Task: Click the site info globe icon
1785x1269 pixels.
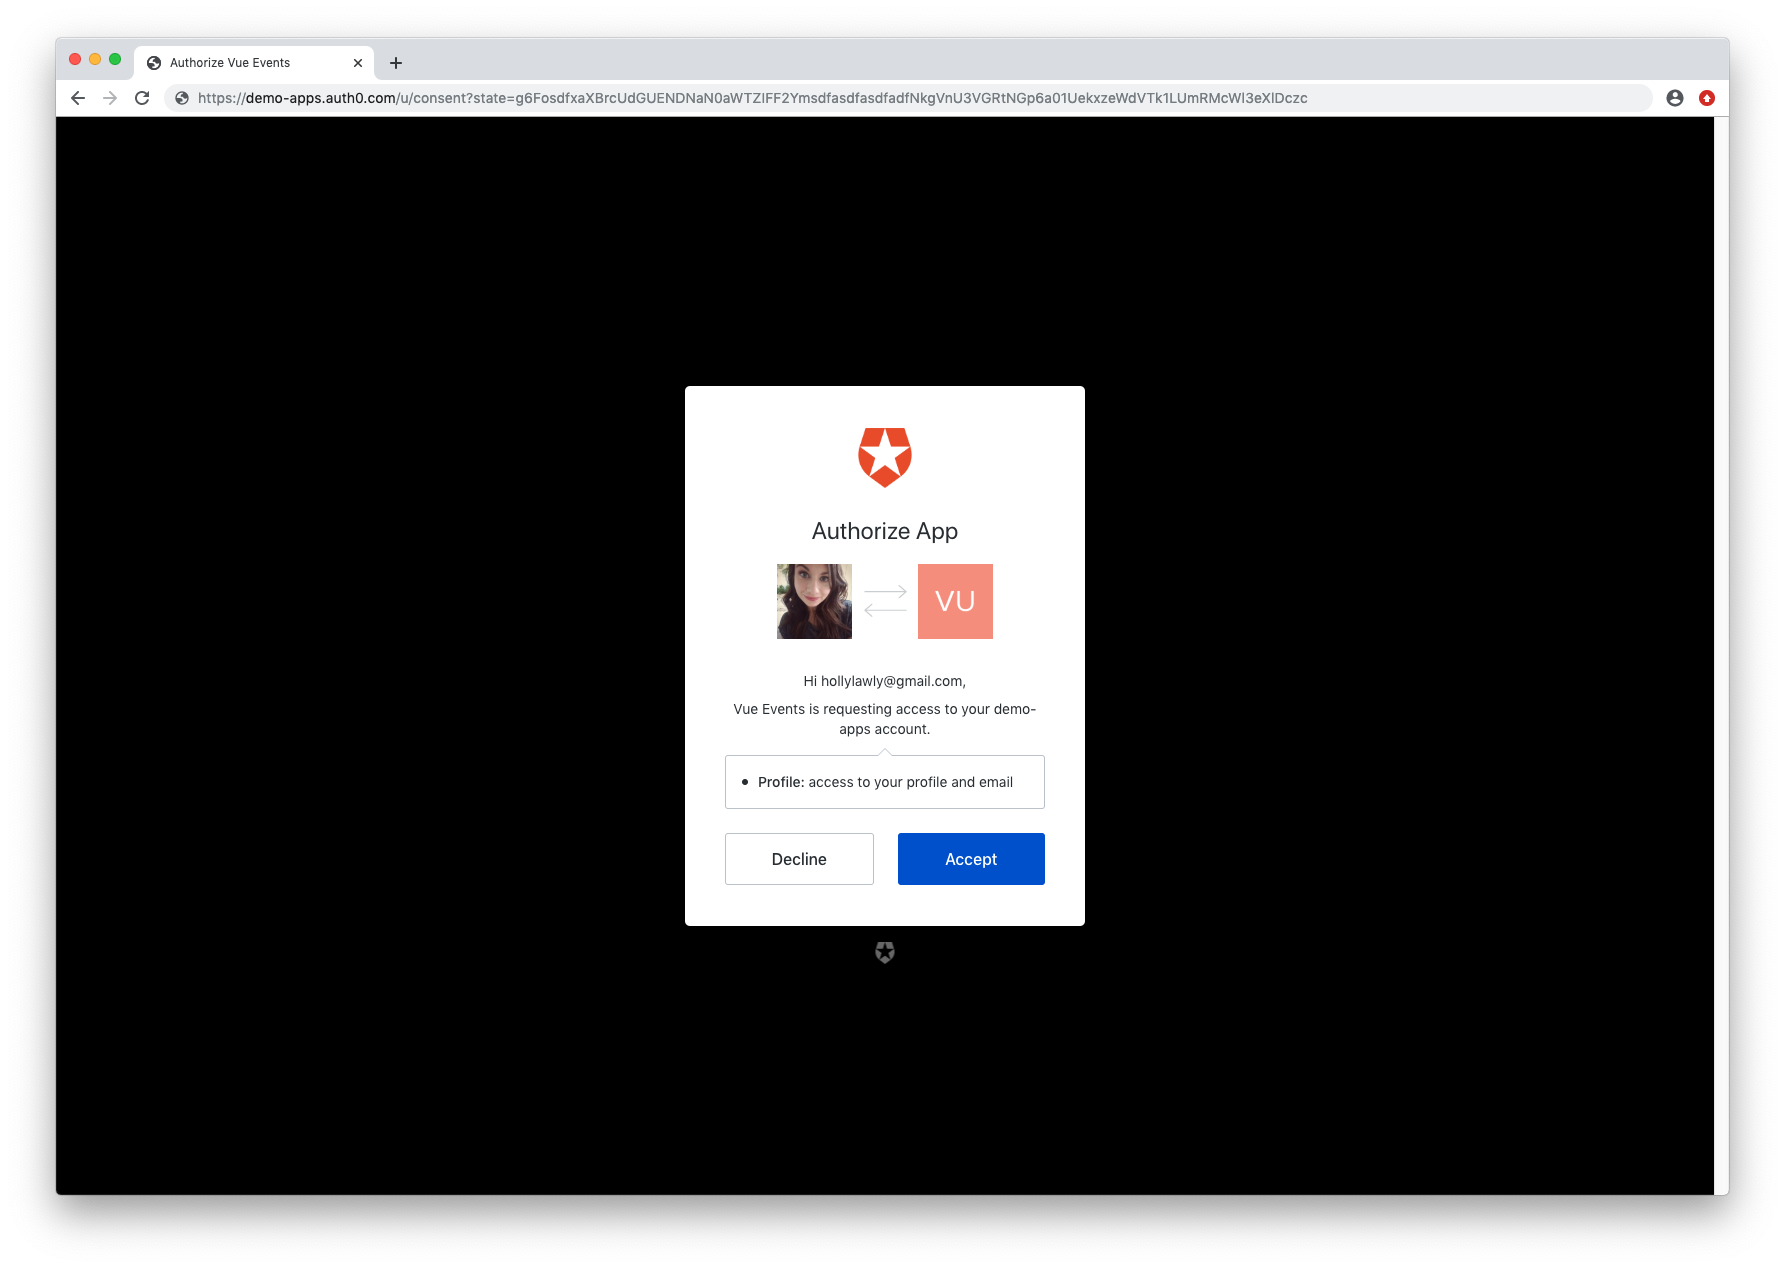Action: (182, 98)
